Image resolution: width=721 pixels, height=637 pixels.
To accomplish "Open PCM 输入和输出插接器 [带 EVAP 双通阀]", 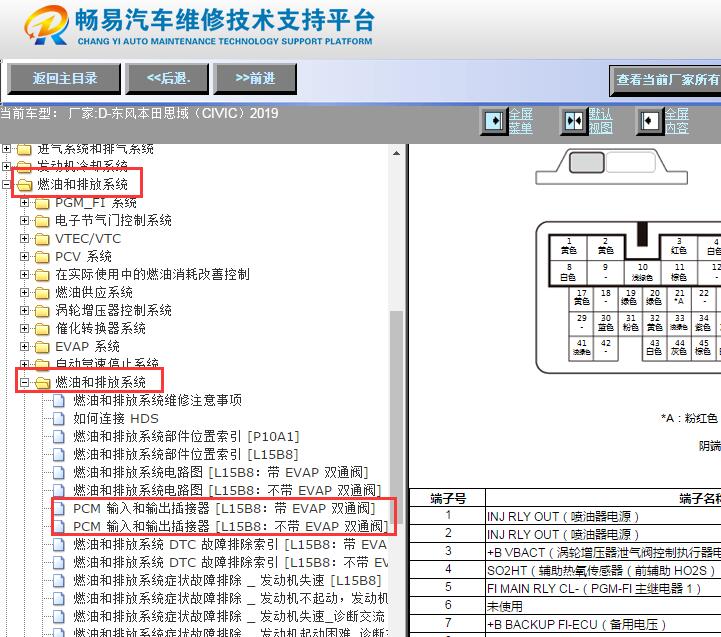I will pos(224,508).
